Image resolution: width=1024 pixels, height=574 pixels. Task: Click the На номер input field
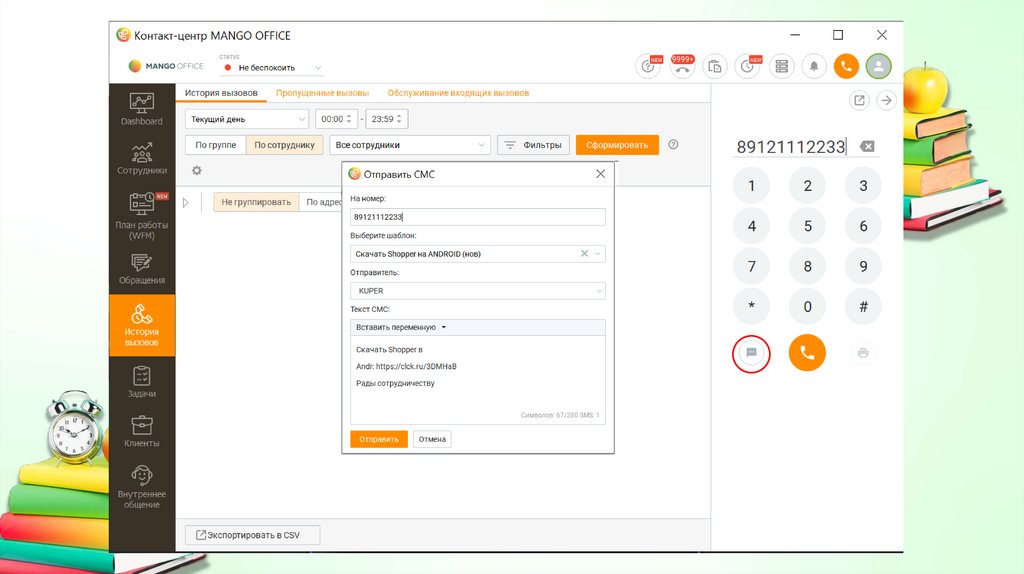coord(477,217)
